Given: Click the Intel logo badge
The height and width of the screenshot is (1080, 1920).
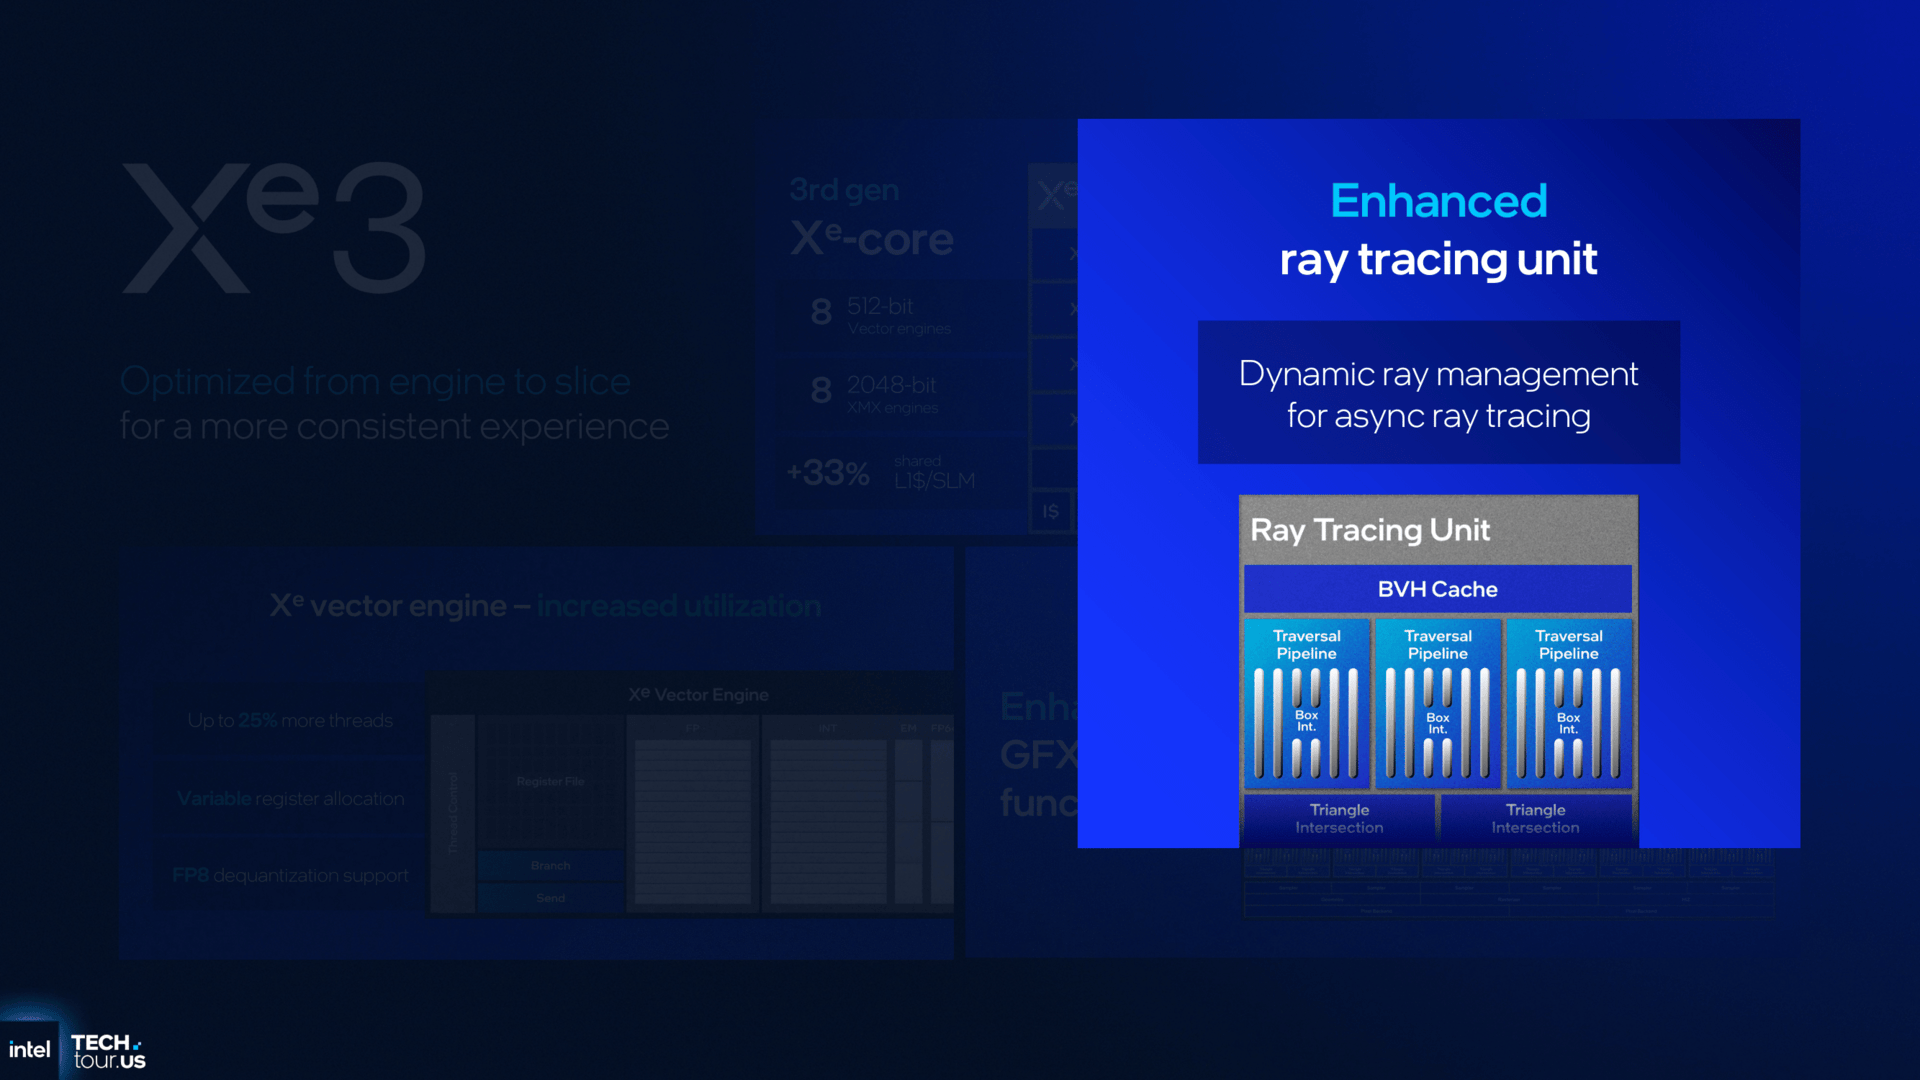Looking at the screenshot, I should point(29,1050).
